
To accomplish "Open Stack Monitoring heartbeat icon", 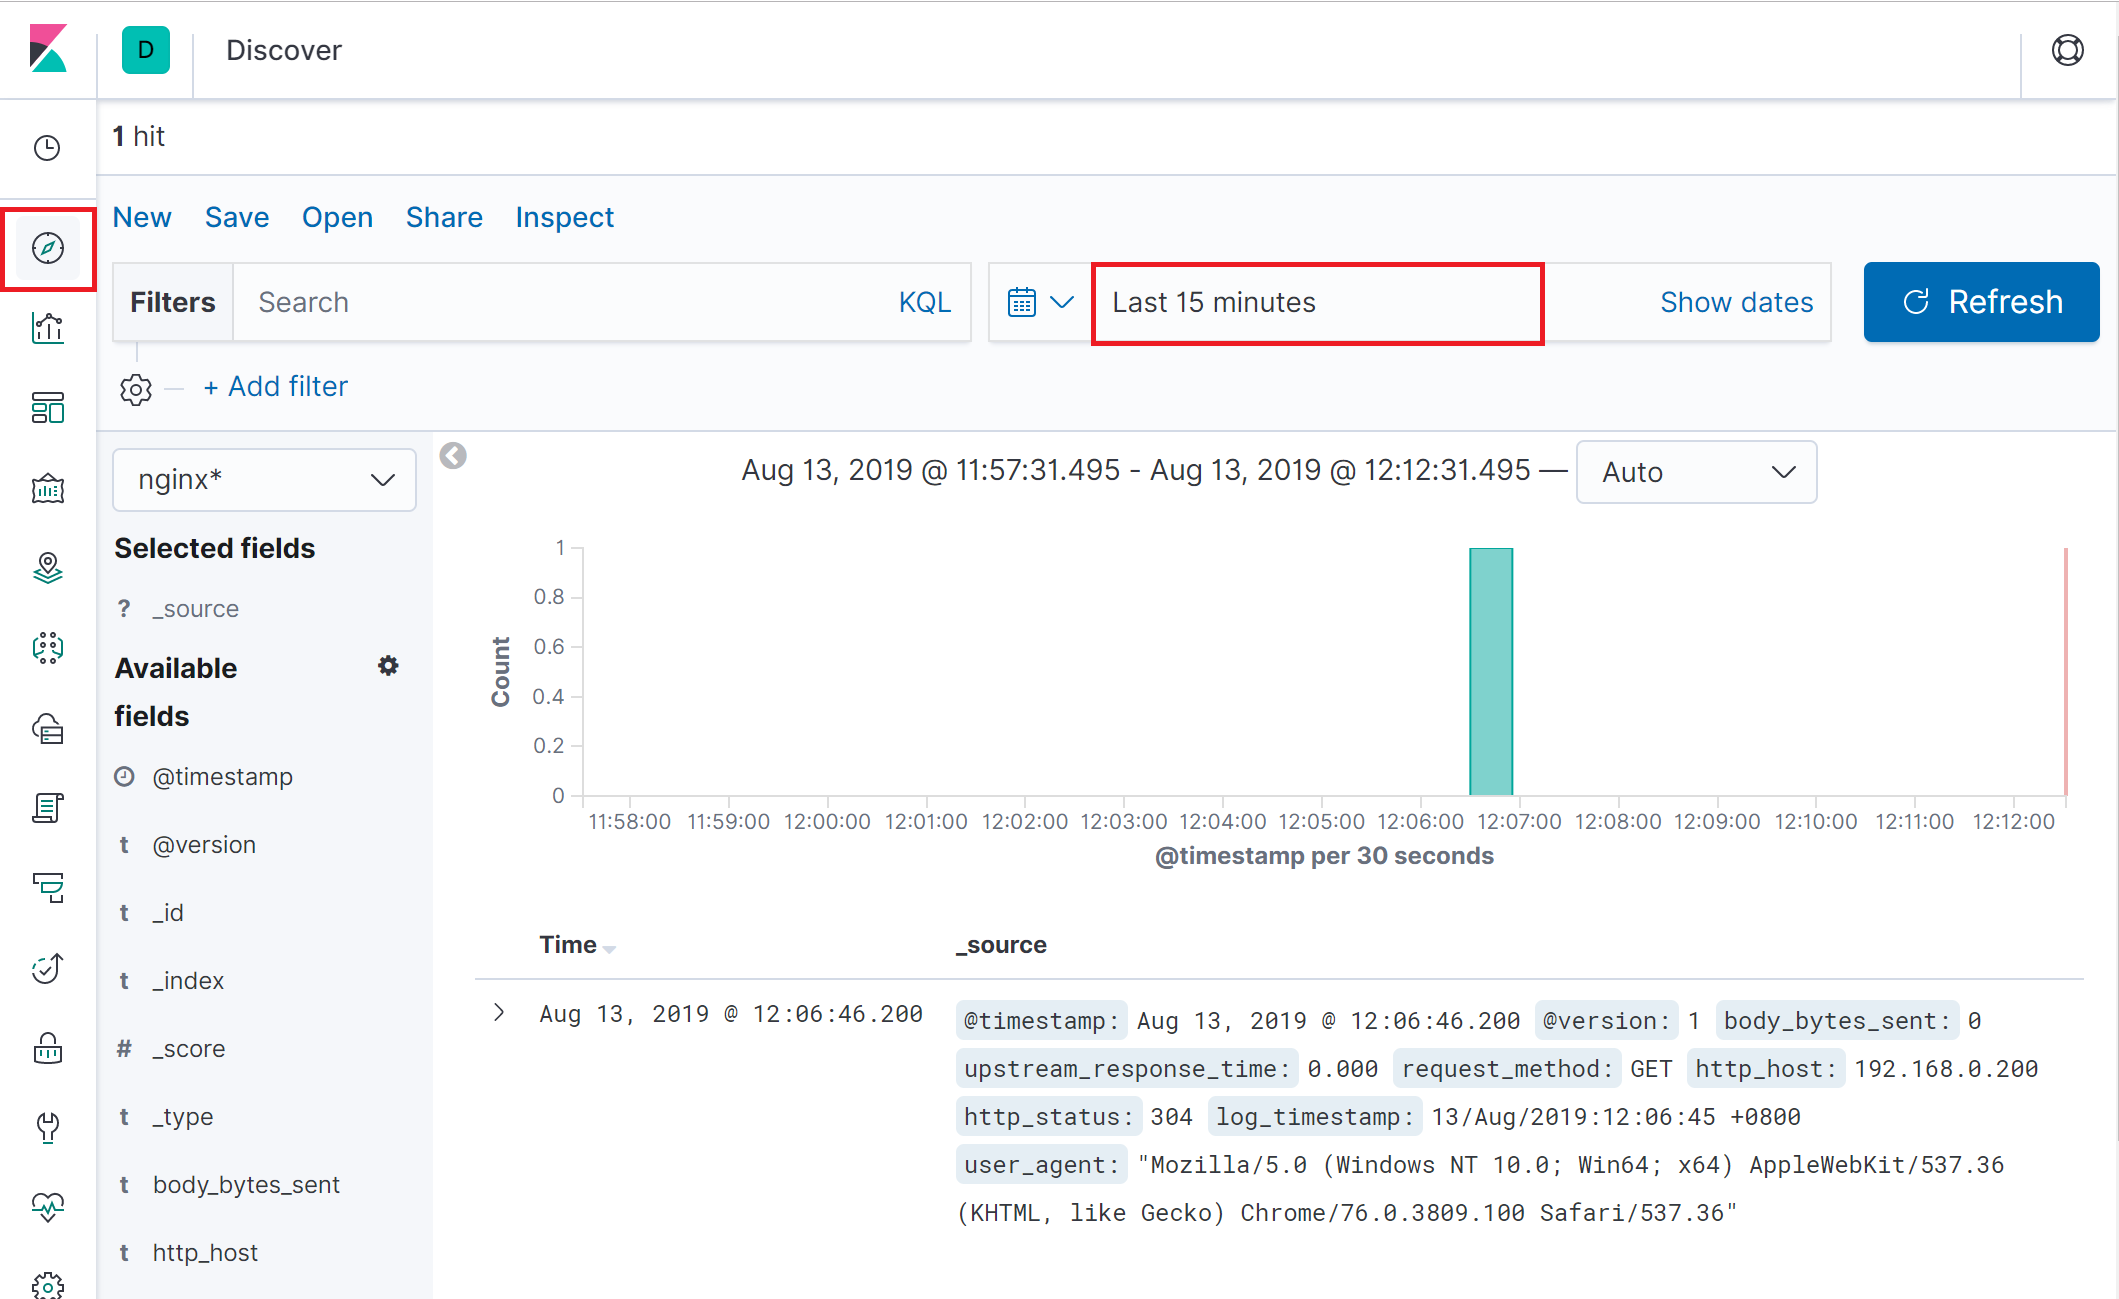I will [x=48, y=1207].
